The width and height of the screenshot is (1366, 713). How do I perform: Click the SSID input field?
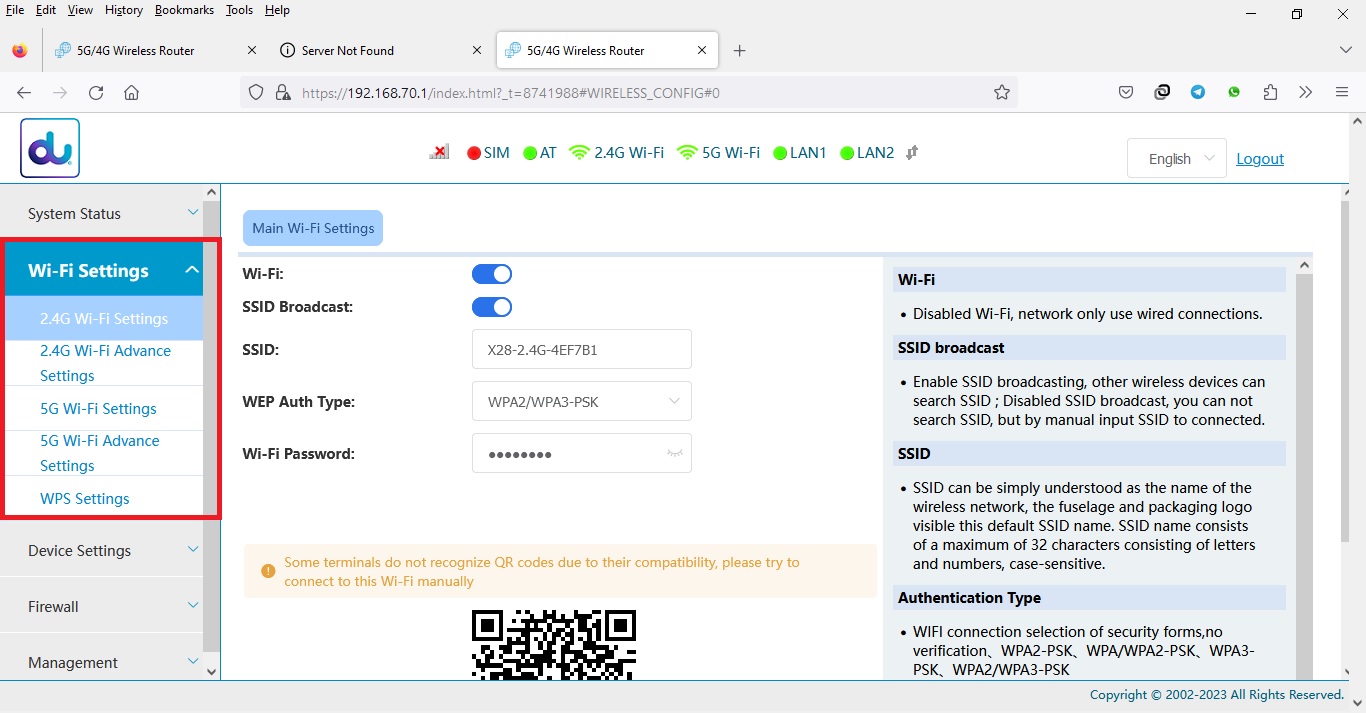[582, 350]
